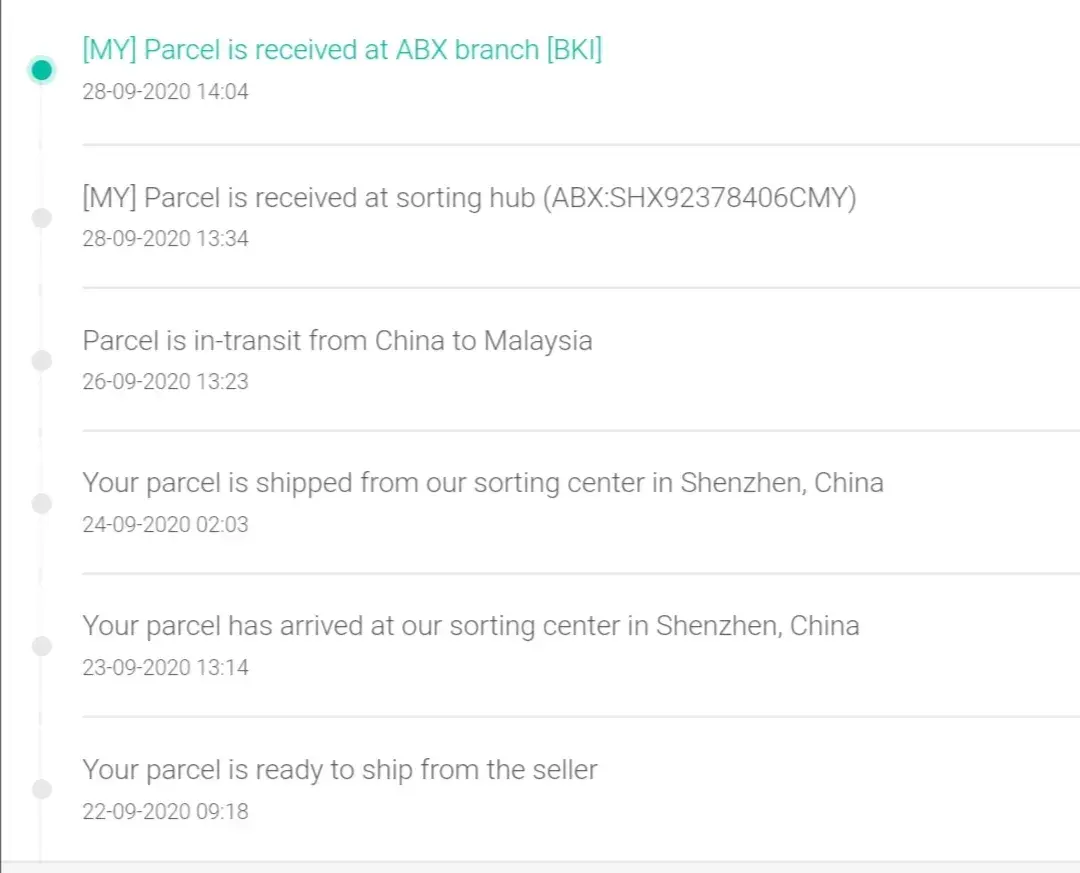Click the dot beside arrived at Shenzhen entry
The height and width of the screenshot is (873, 1080).
41,646
